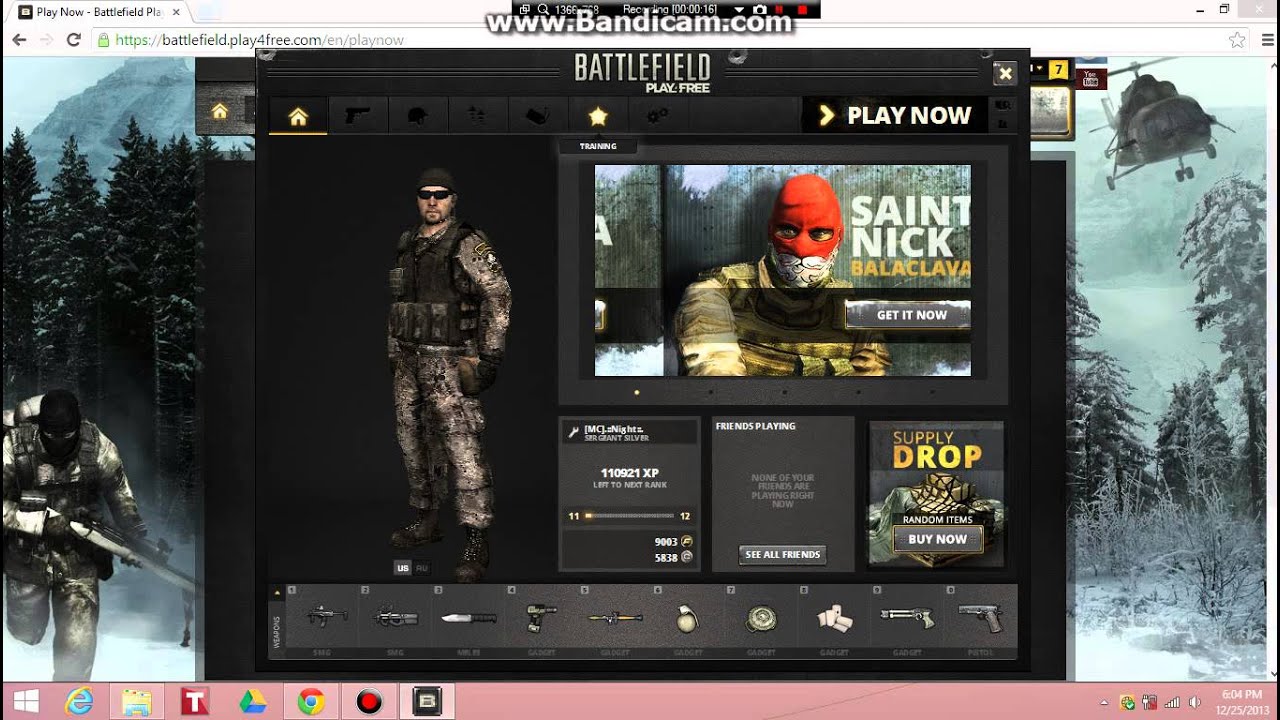This screenshot has height=720, width=1280.
Task: Open the dropdown arrow beside the 7 badge
Action: 1039,69
